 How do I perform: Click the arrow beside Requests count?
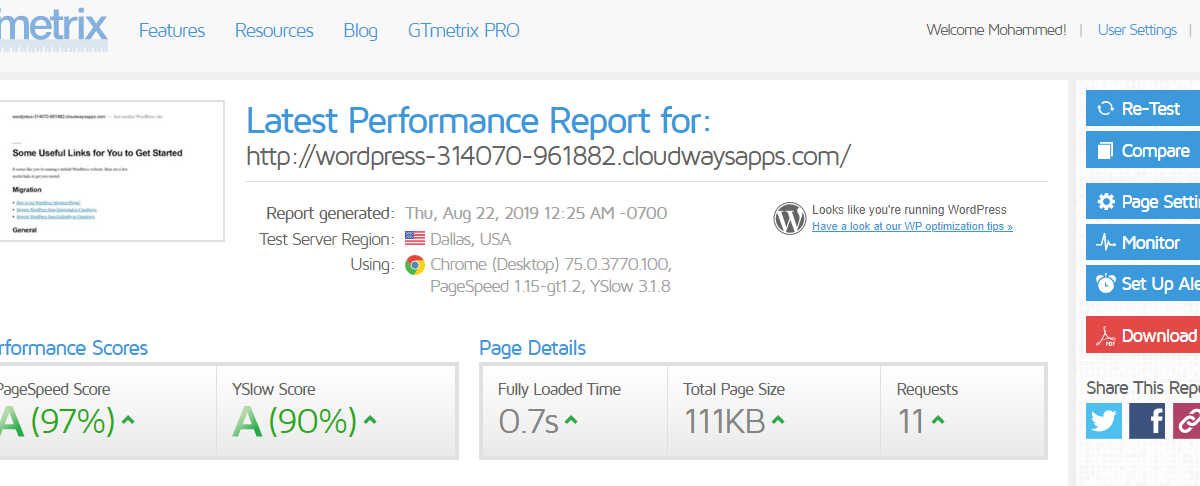pyautogui.click(x=938, y=421)
